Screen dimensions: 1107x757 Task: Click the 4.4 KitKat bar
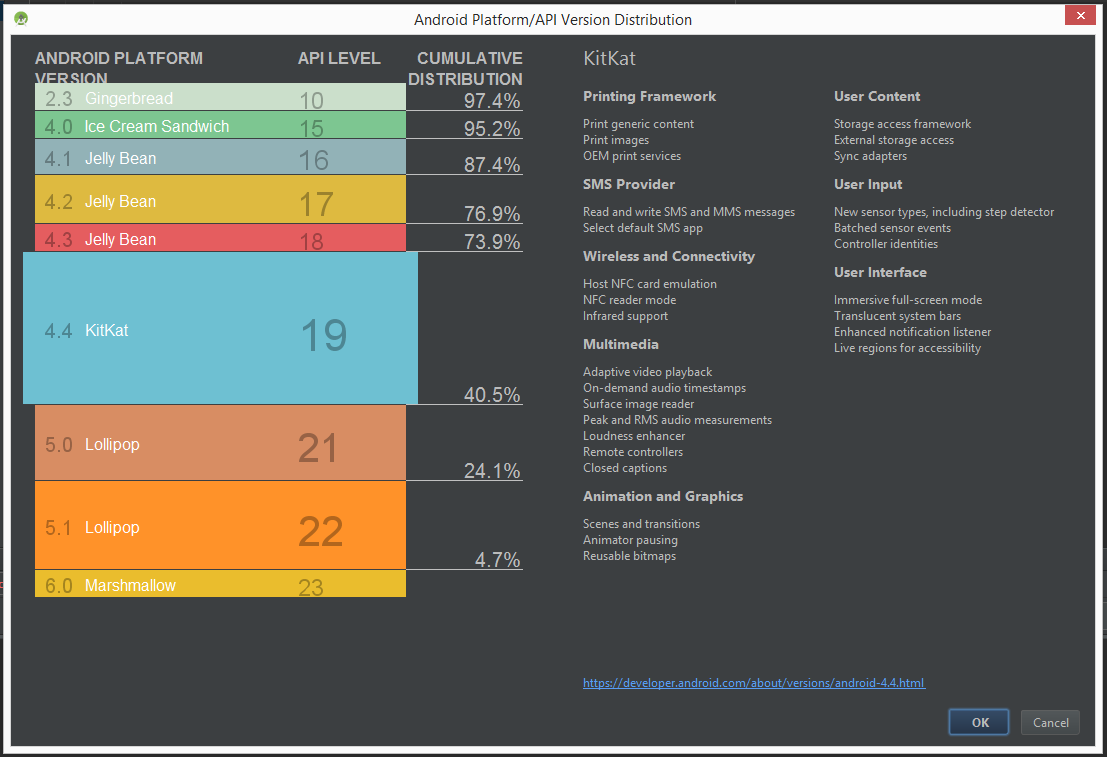click(x=220, y=328)
